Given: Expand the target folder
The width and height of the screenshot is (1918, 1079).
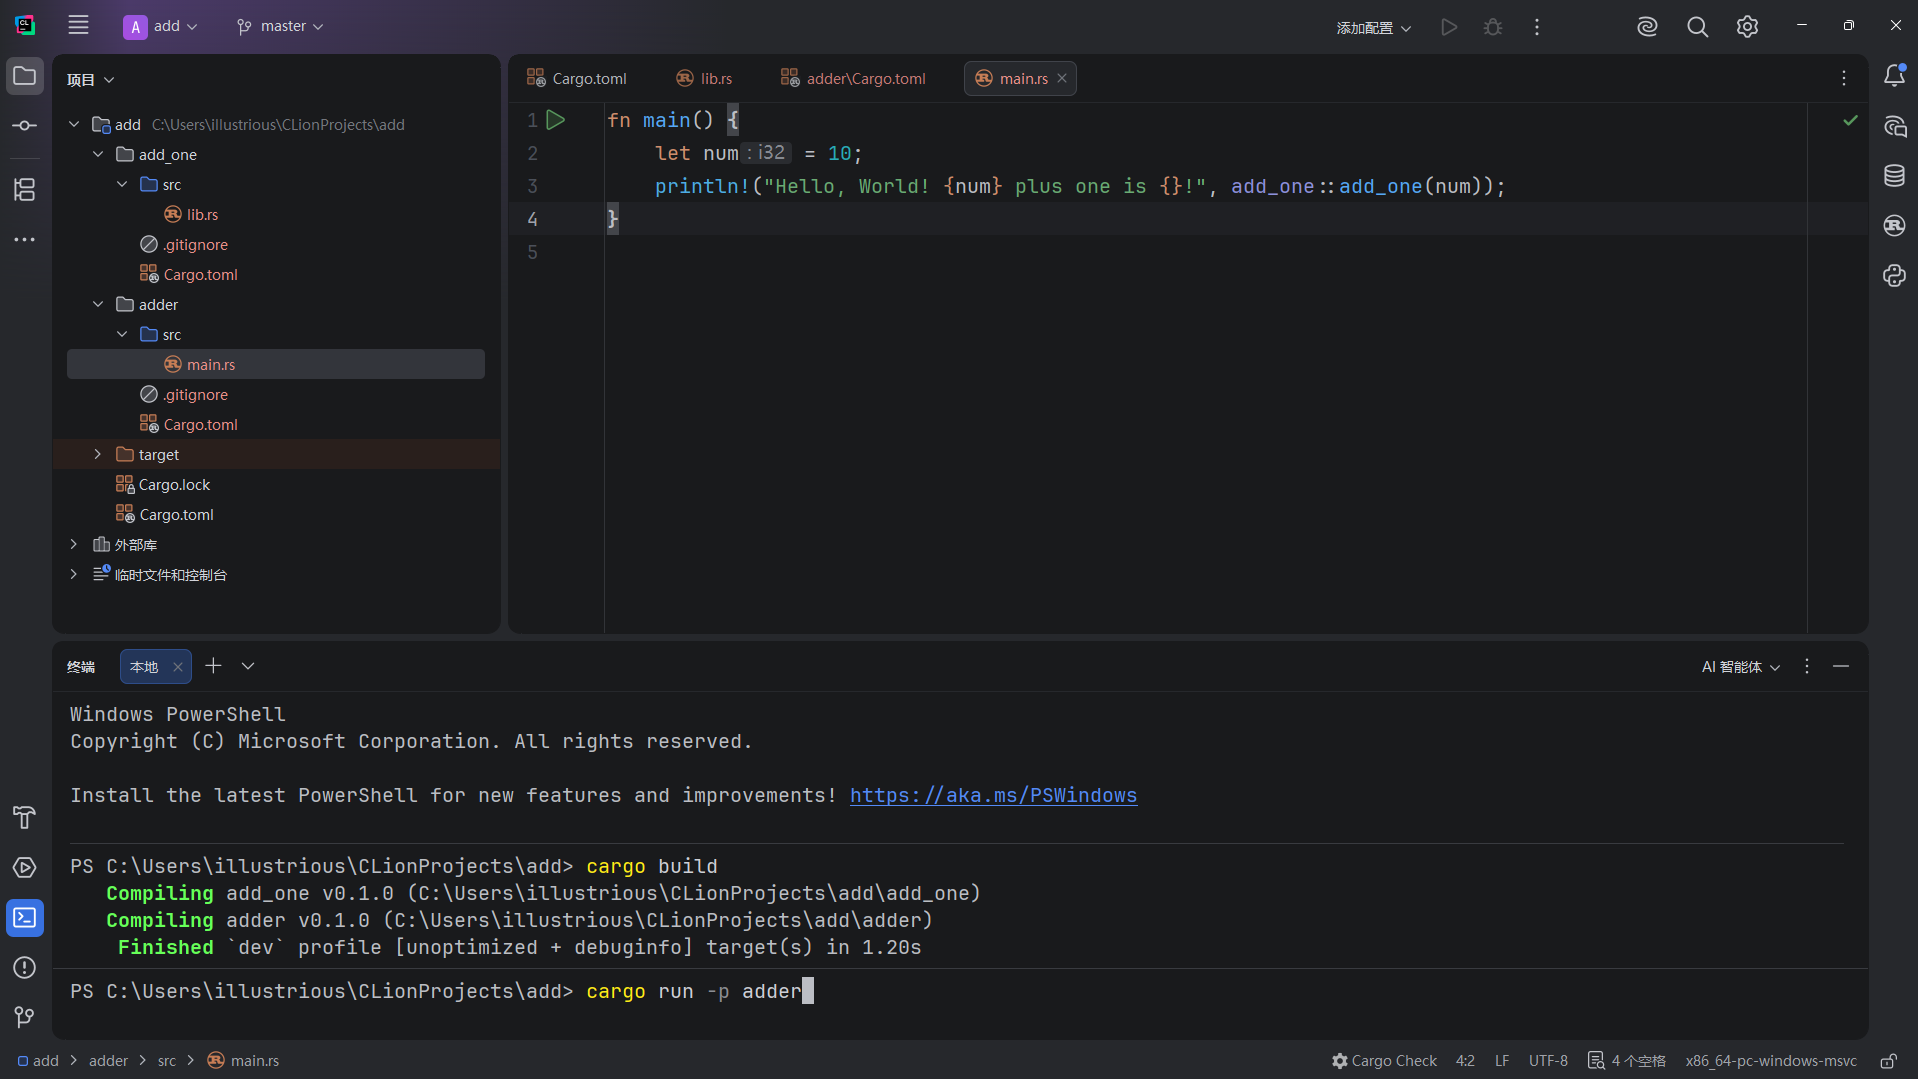Looking at the screenshot, I should [x=98, y=454].
